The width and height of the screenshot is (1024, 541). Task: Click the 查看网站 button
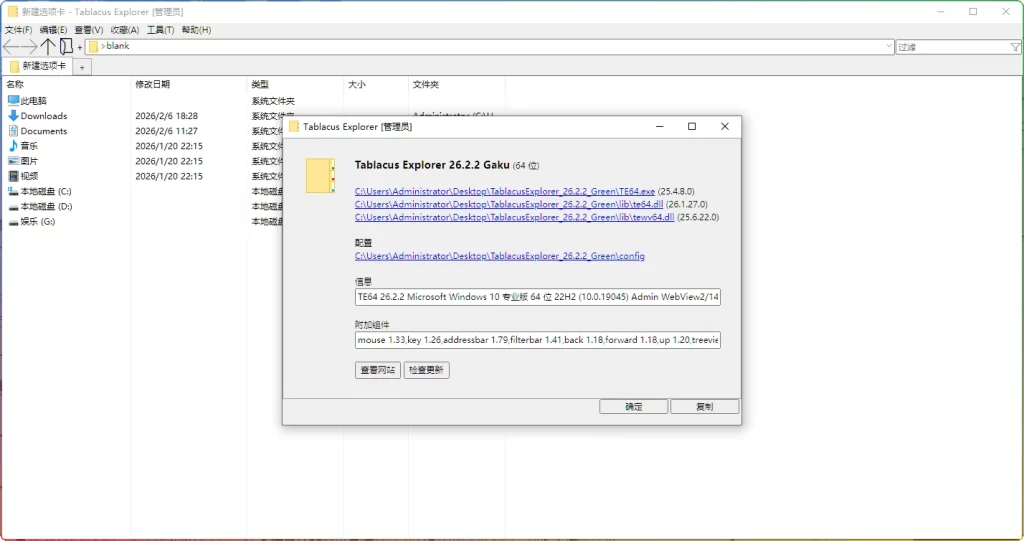coord(377,370)
